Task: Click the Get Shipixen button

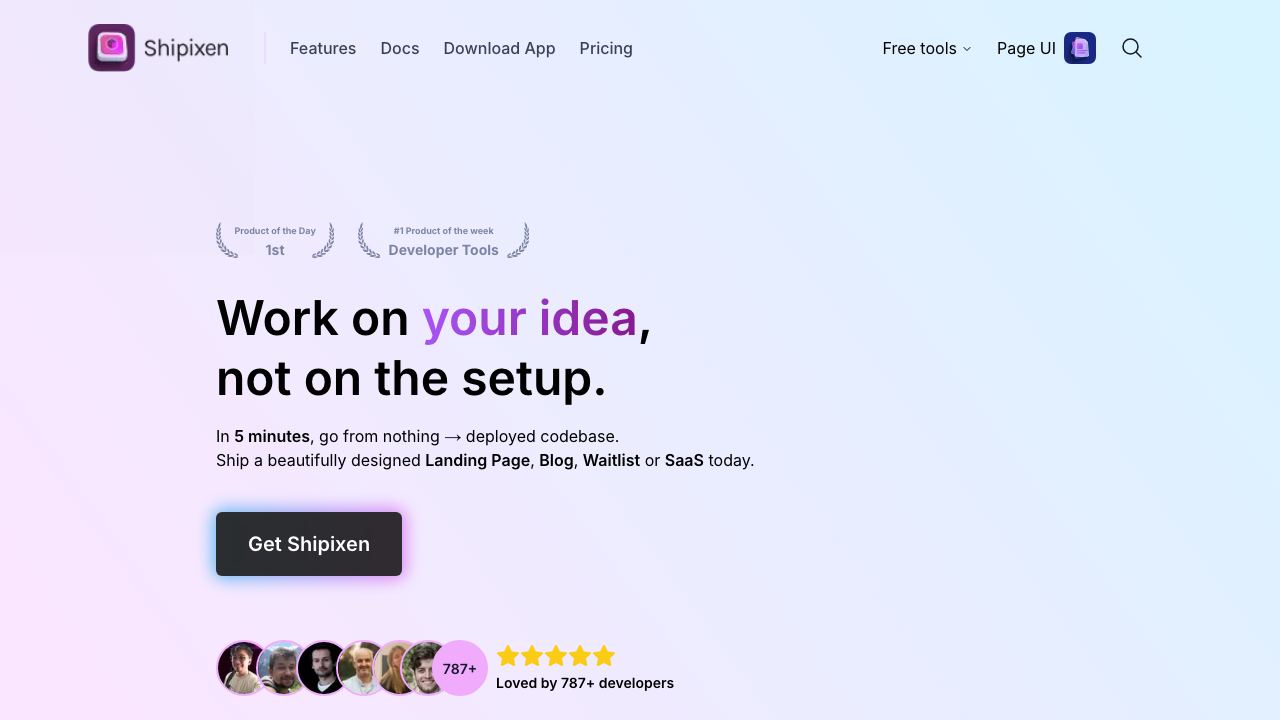Action: 309,544
